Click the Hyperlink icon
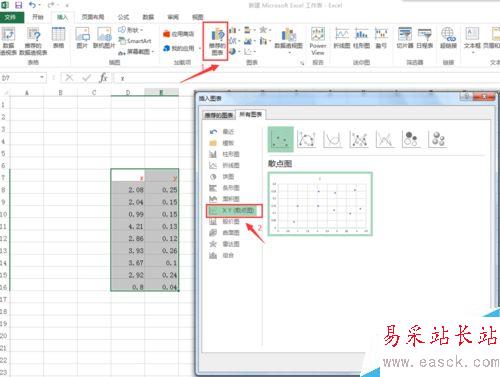 (x=448, y=38)
